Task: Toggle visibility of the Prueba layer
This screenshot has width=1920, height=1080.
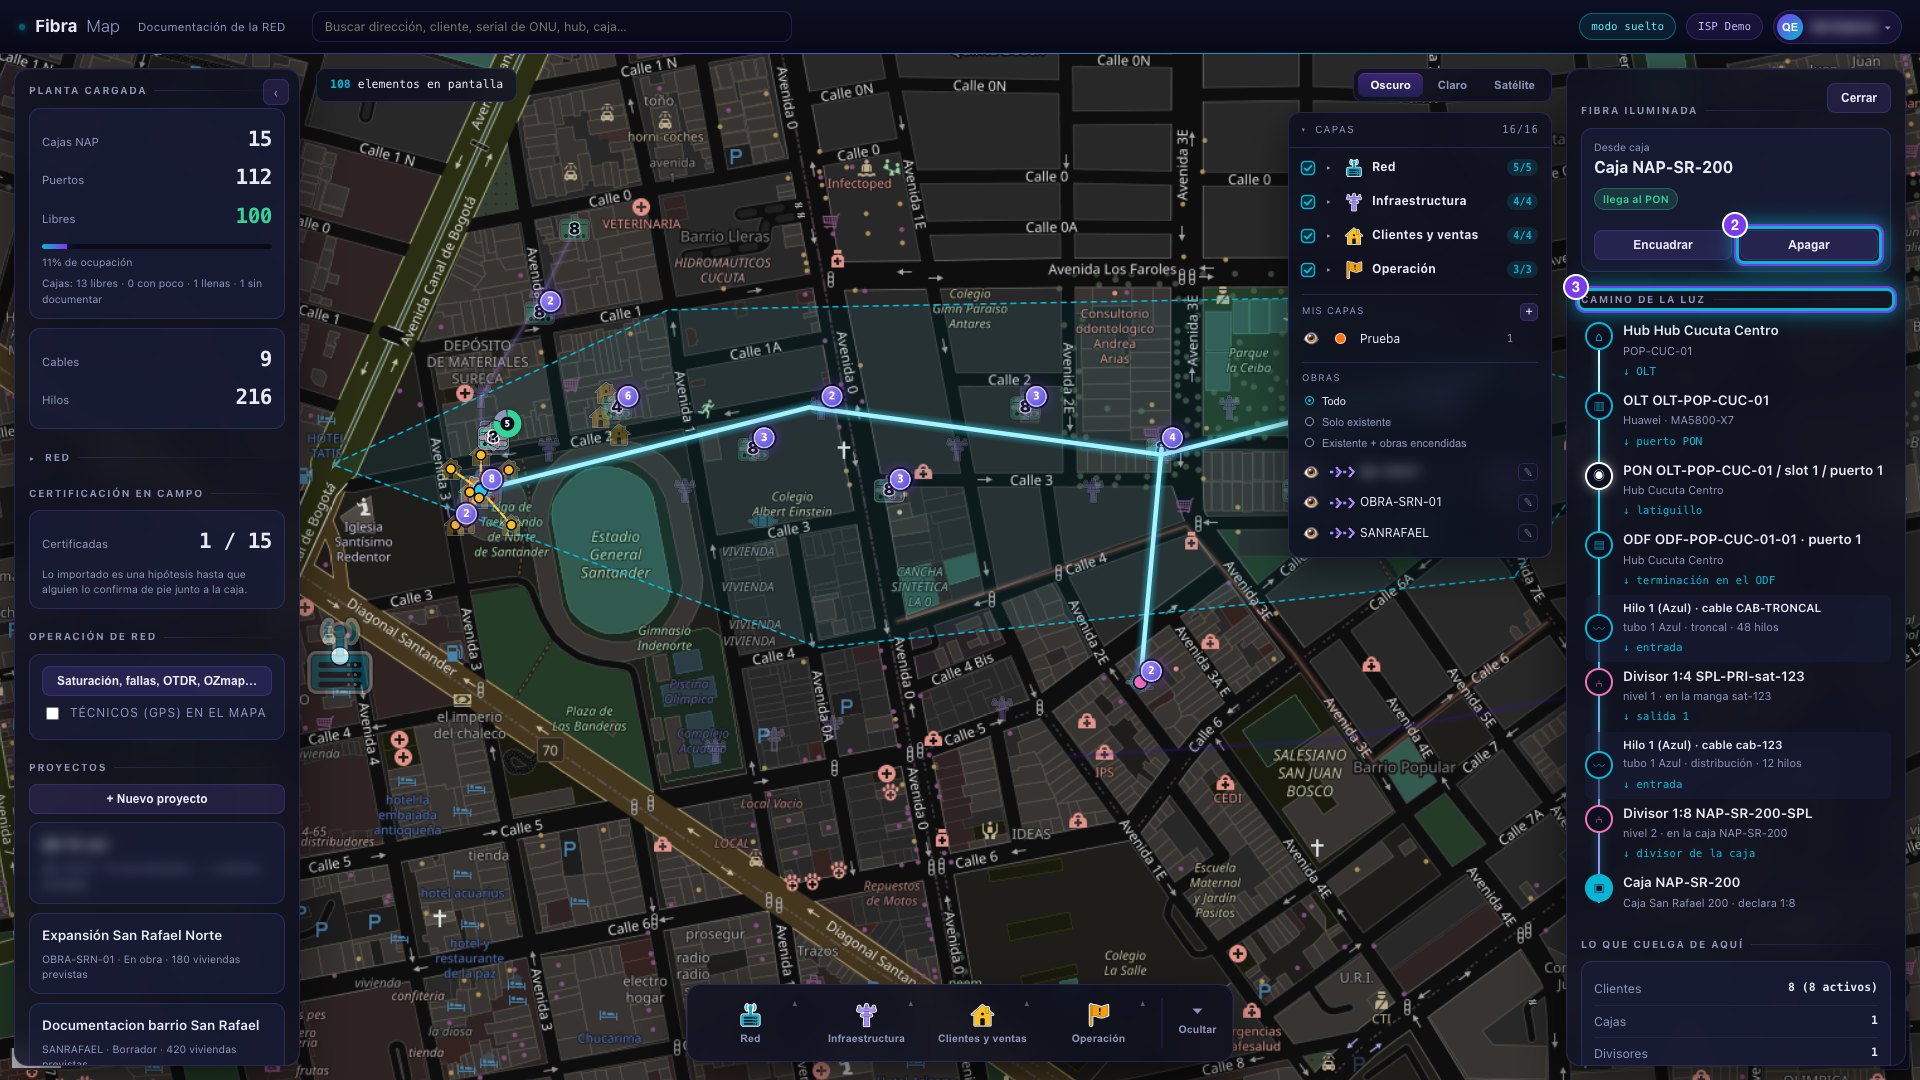Action: pos(1311,339)
